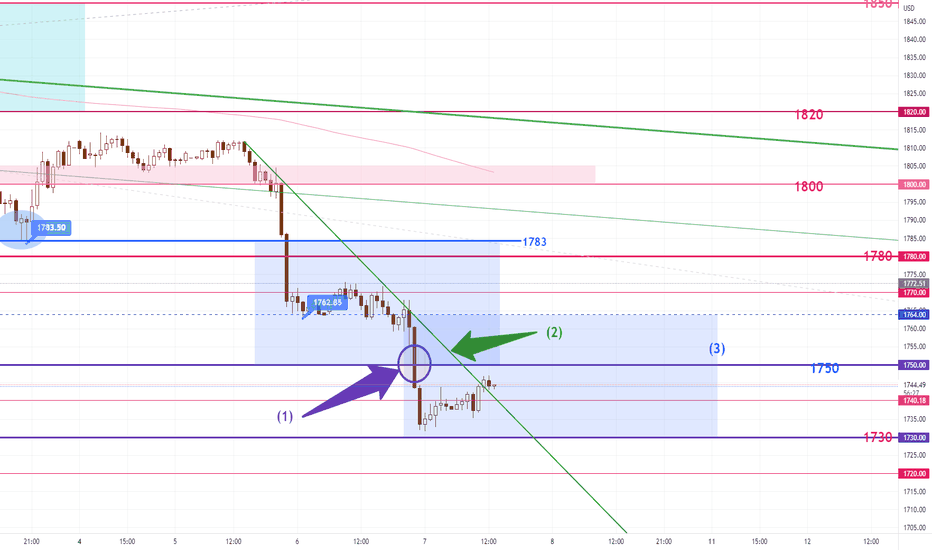Select the red 1780 chart text label
This screenshot has width=932, height=550.
coord(878,256)
